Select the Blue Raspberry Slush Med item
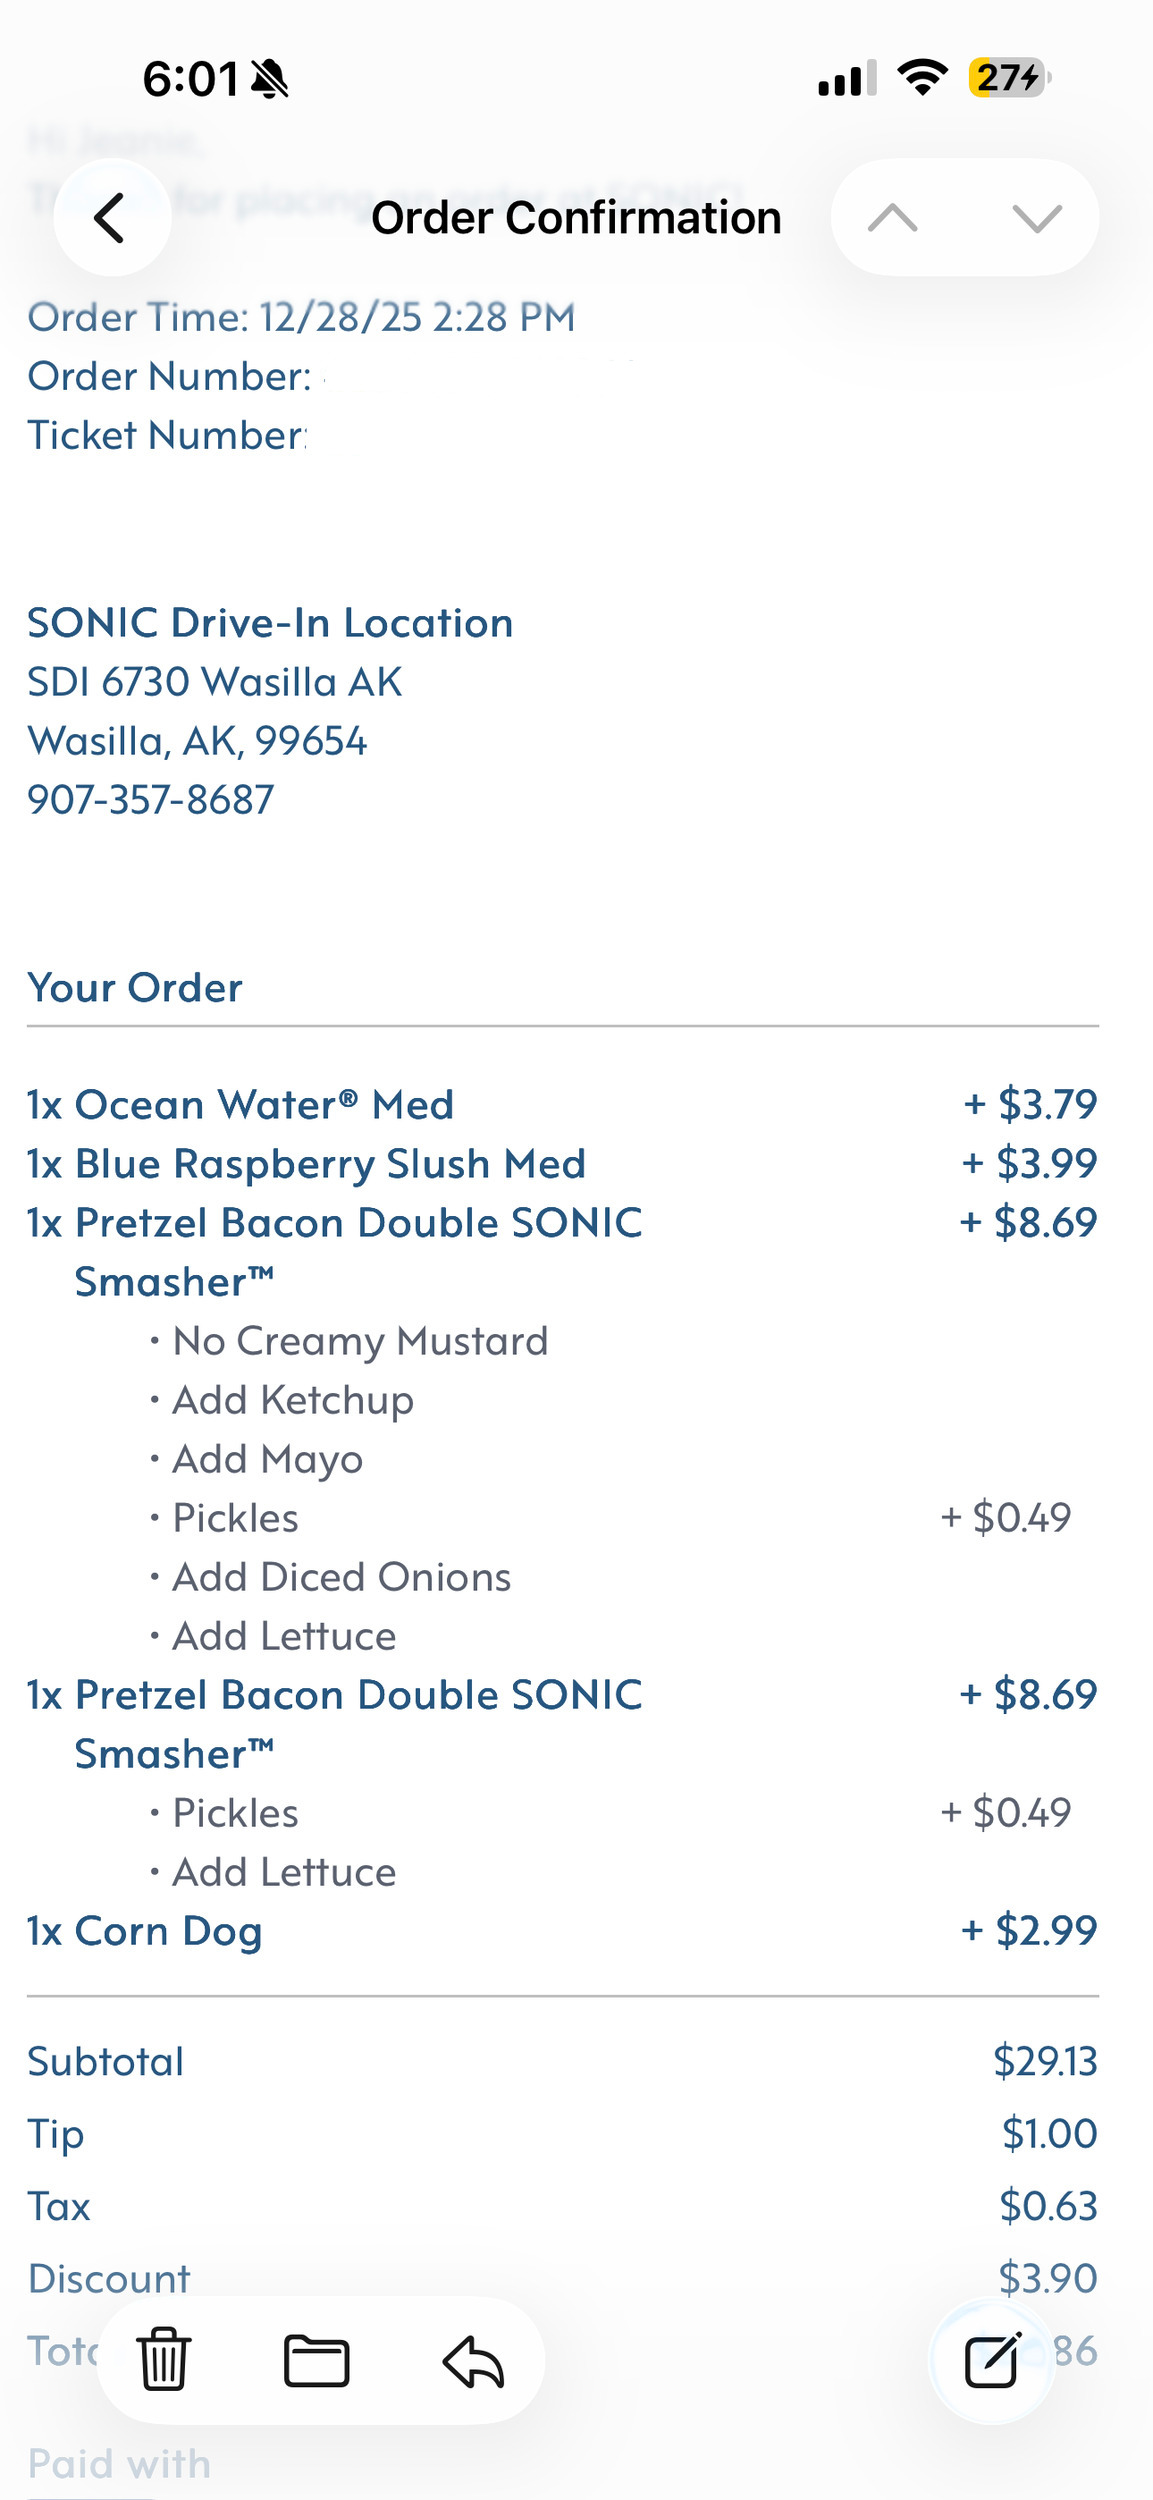This screenshot has width=1153, height=2500. (x=306, y=1163)
